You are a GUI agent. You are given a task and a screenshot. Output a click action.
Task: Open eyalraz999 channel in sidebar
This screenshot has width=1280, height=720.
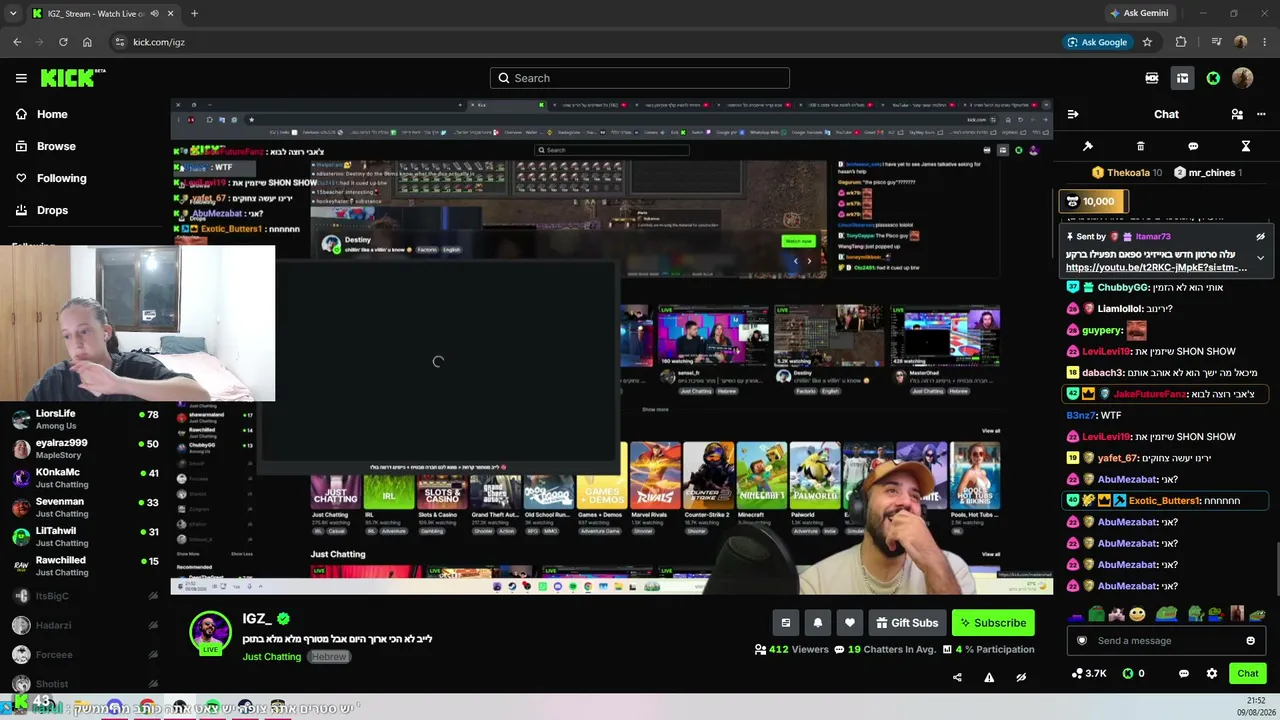click(85, 449)
